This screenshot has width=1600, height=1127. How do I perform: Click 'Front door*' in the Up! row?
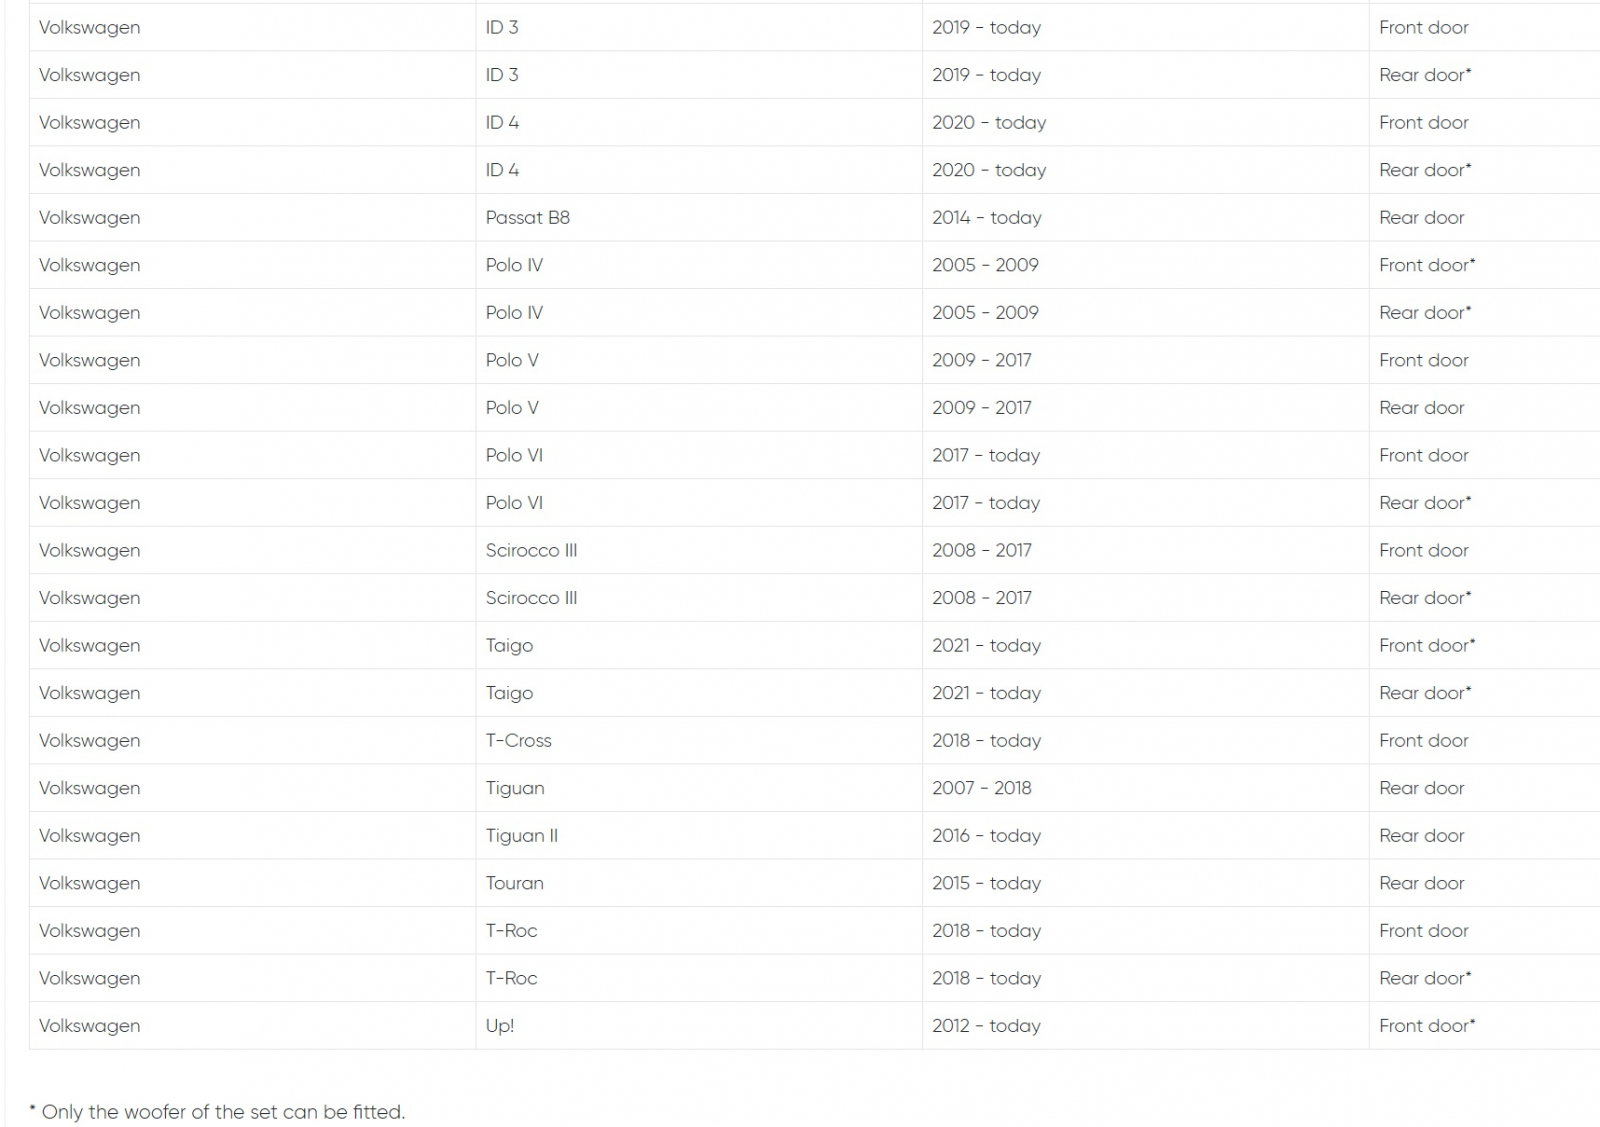click(x=1426, y=1026)
